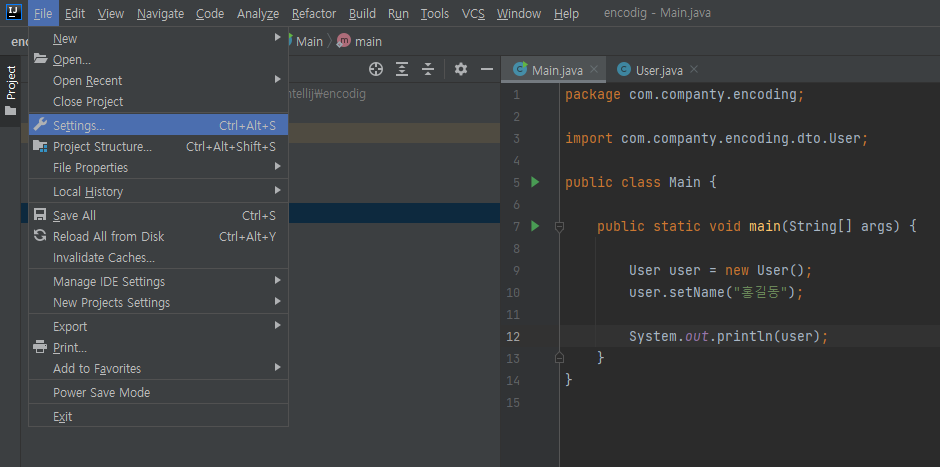Expand the Add to Favorites submenu
Screen dimensions: 940x468
point(278,367)
